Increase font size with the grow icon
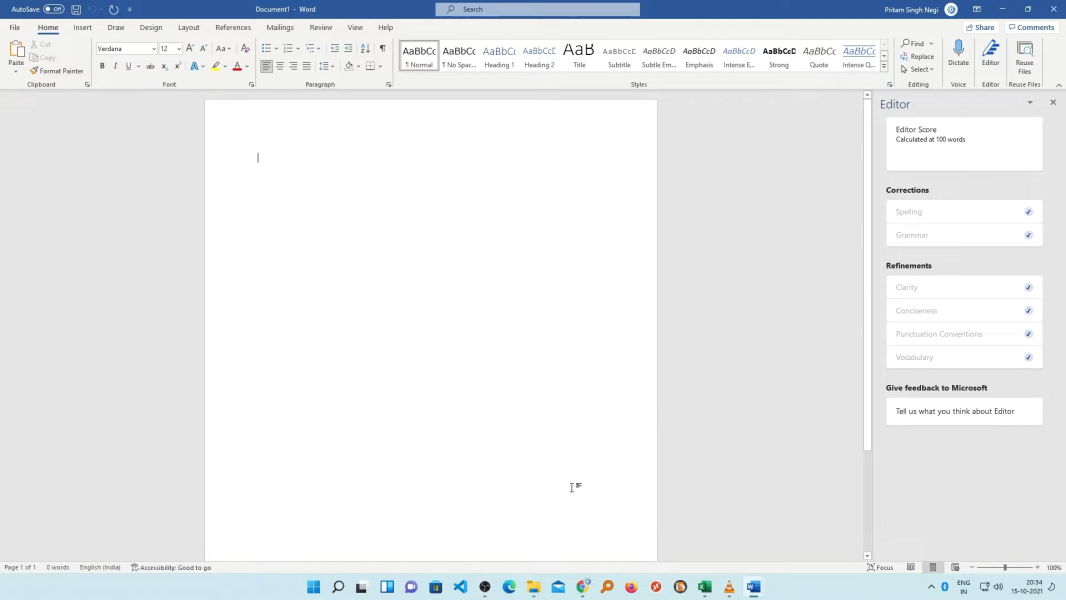 coord(190,48)
